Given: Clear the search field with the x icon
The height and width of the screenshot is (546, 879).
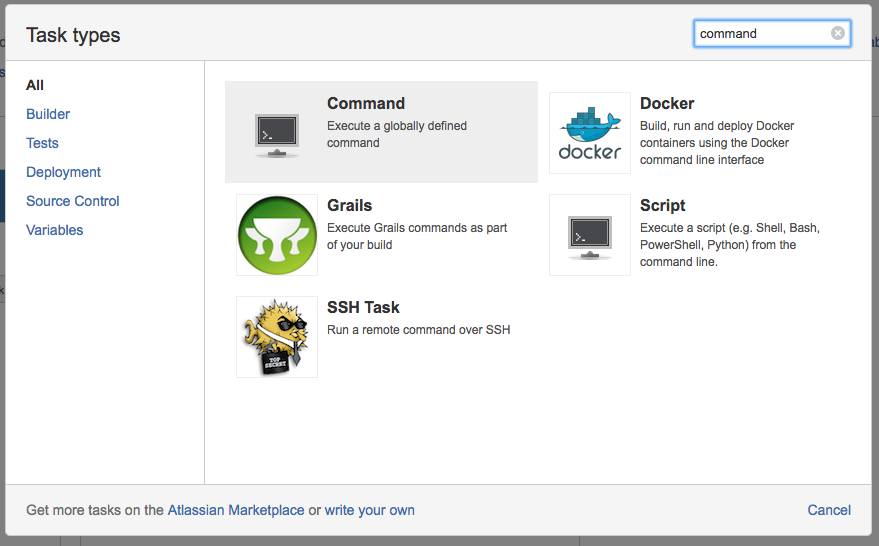Looking at the screenshot, I should click(x=838, y=33).
